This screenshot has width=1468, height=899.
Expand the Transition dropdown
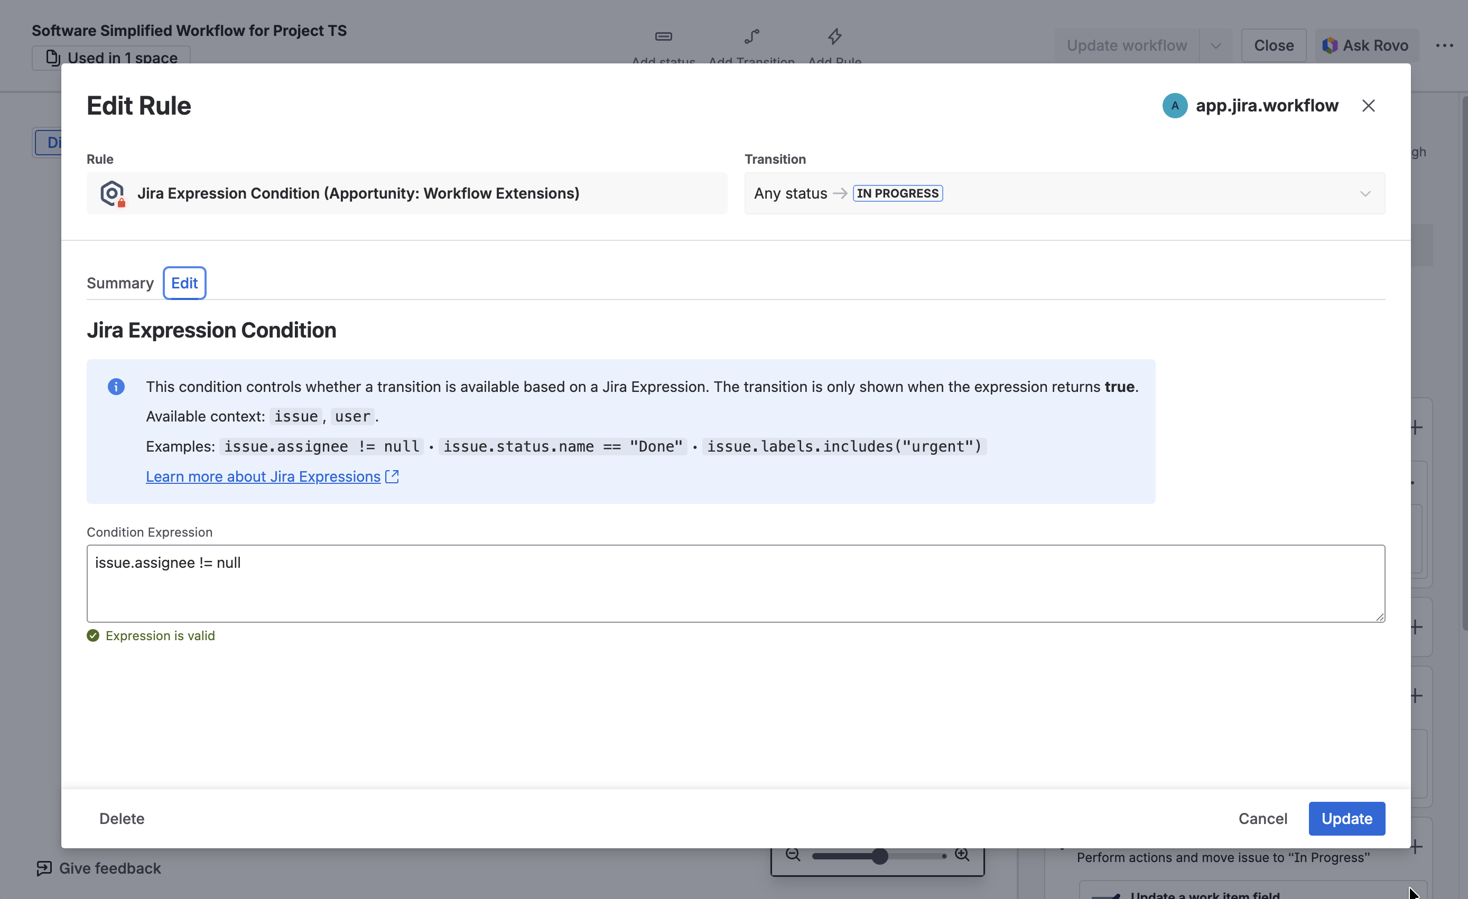coord(1364,194)
